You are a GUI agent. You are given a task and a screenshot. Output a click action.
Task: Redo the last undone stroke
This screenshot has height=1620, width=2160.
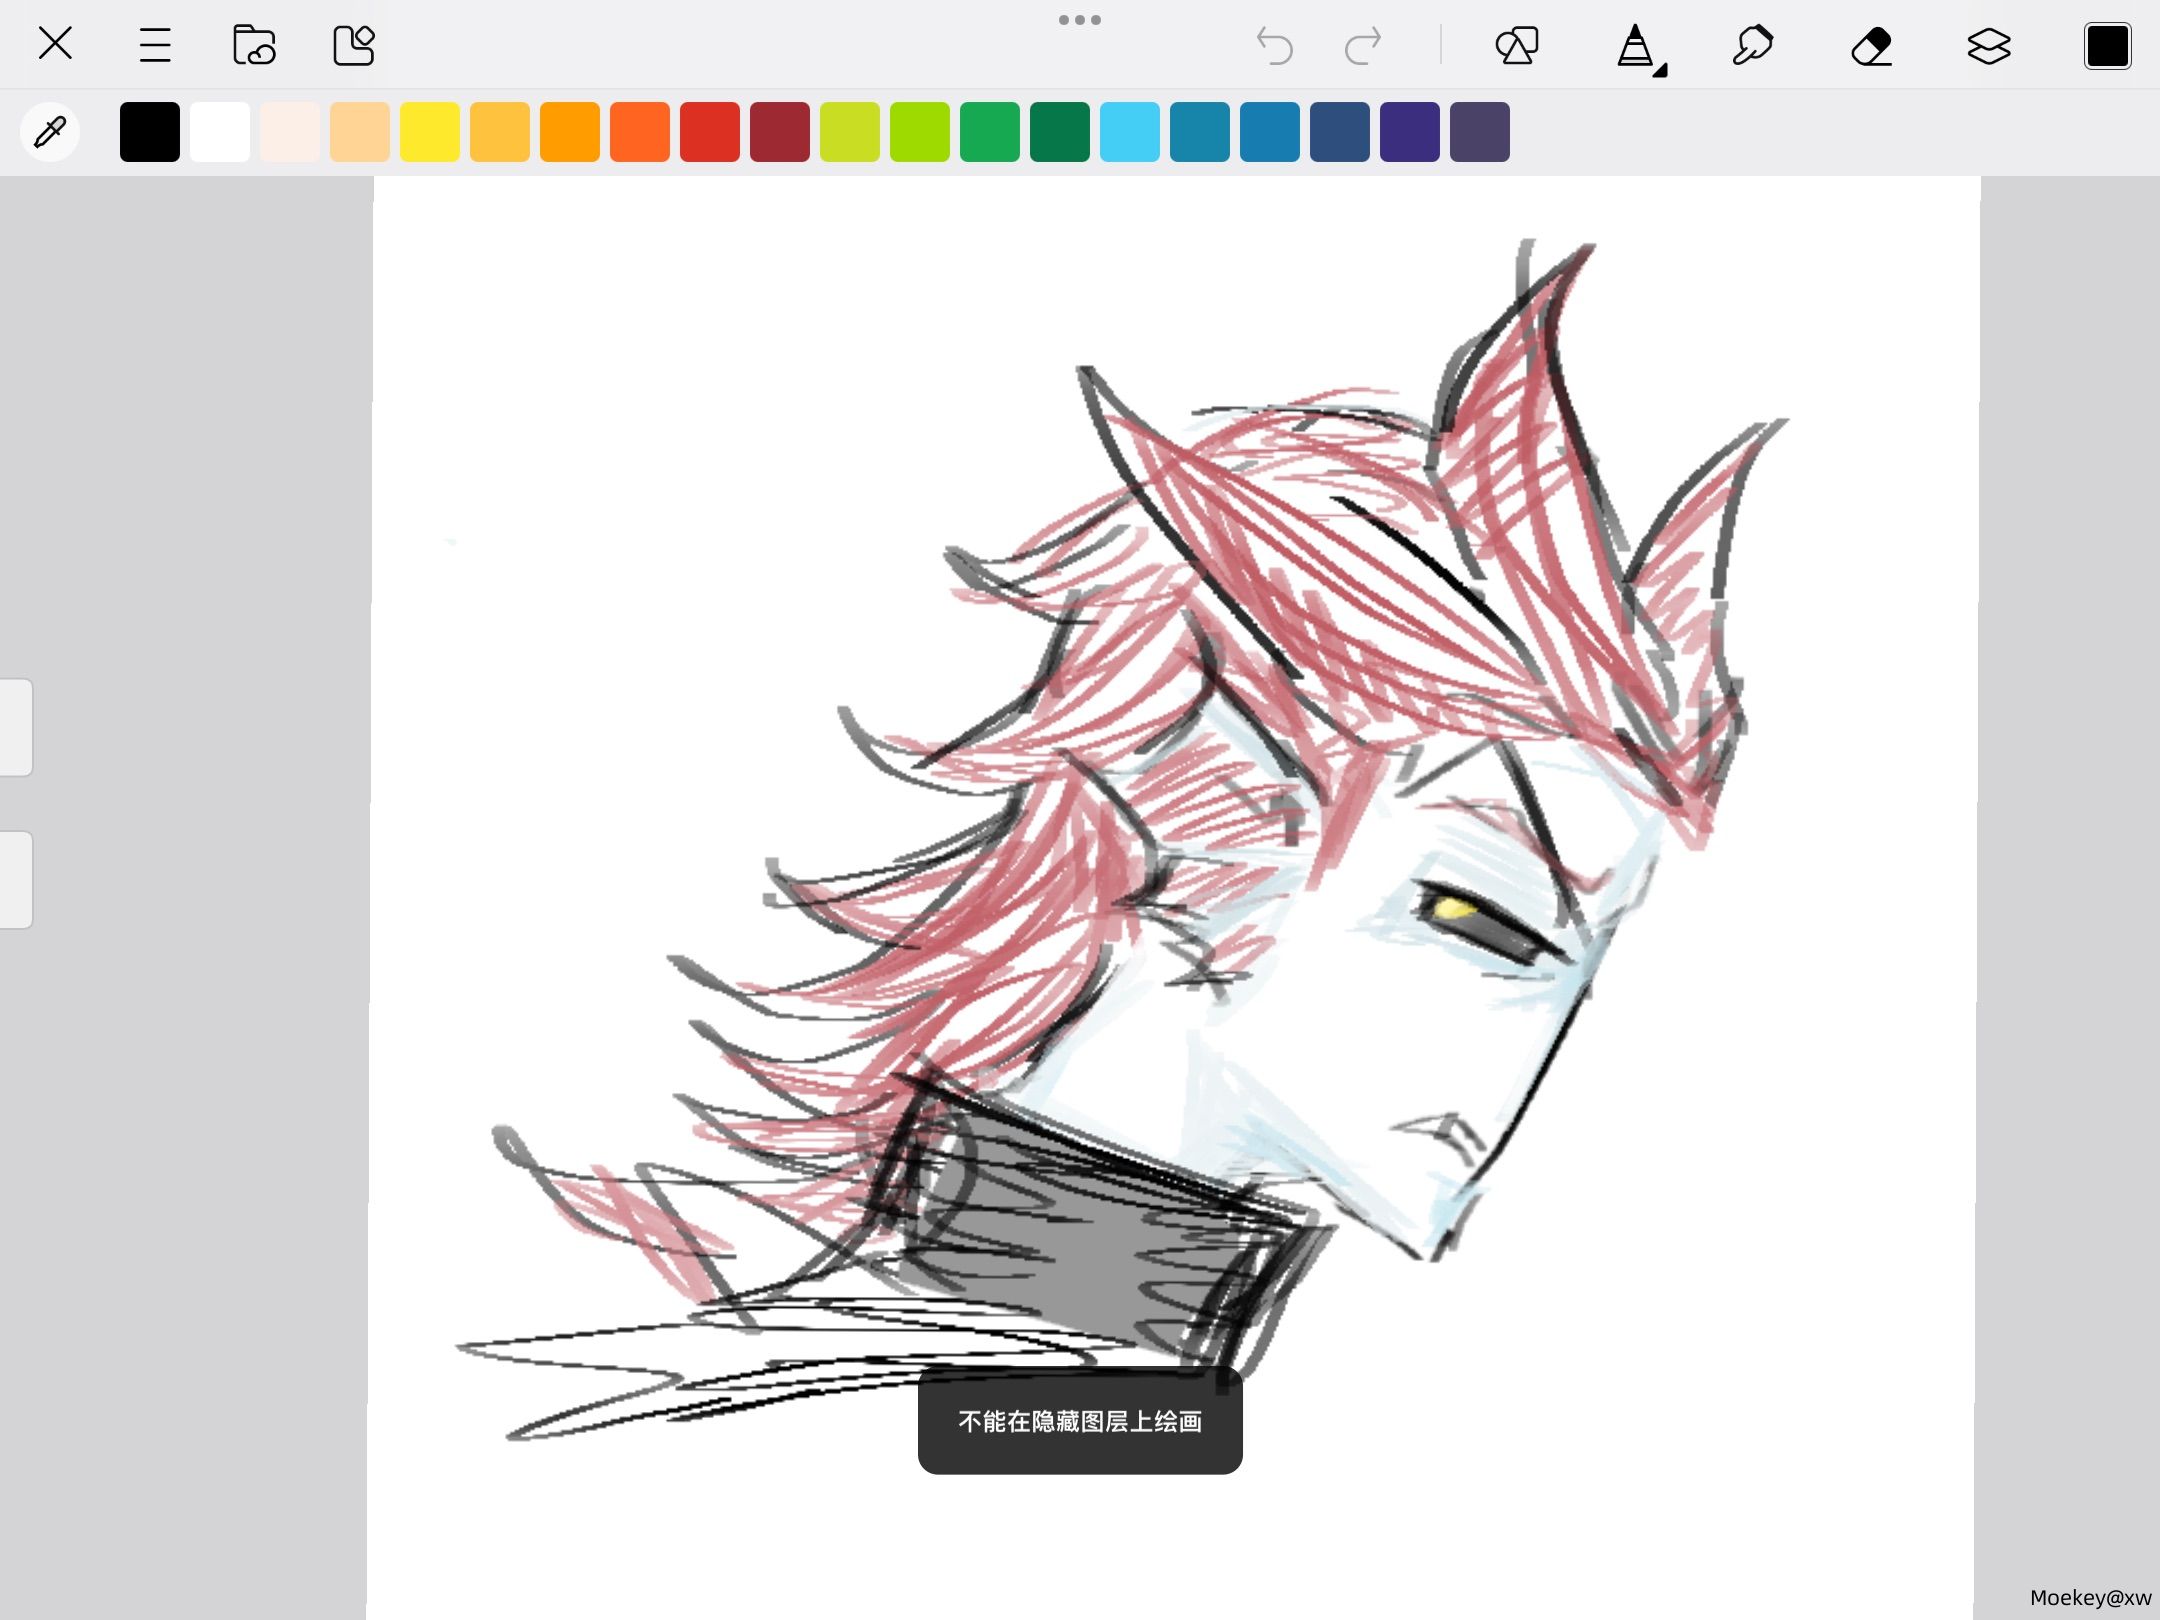1362,46
